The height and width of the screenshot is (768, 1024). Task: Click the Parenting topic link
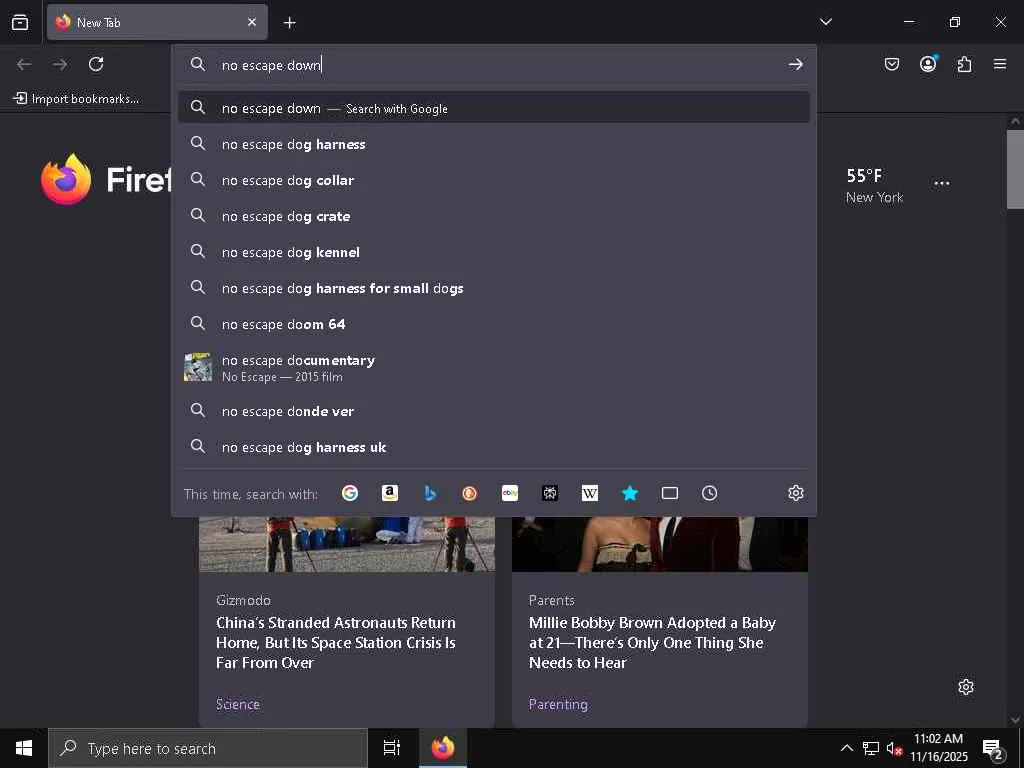558,704
